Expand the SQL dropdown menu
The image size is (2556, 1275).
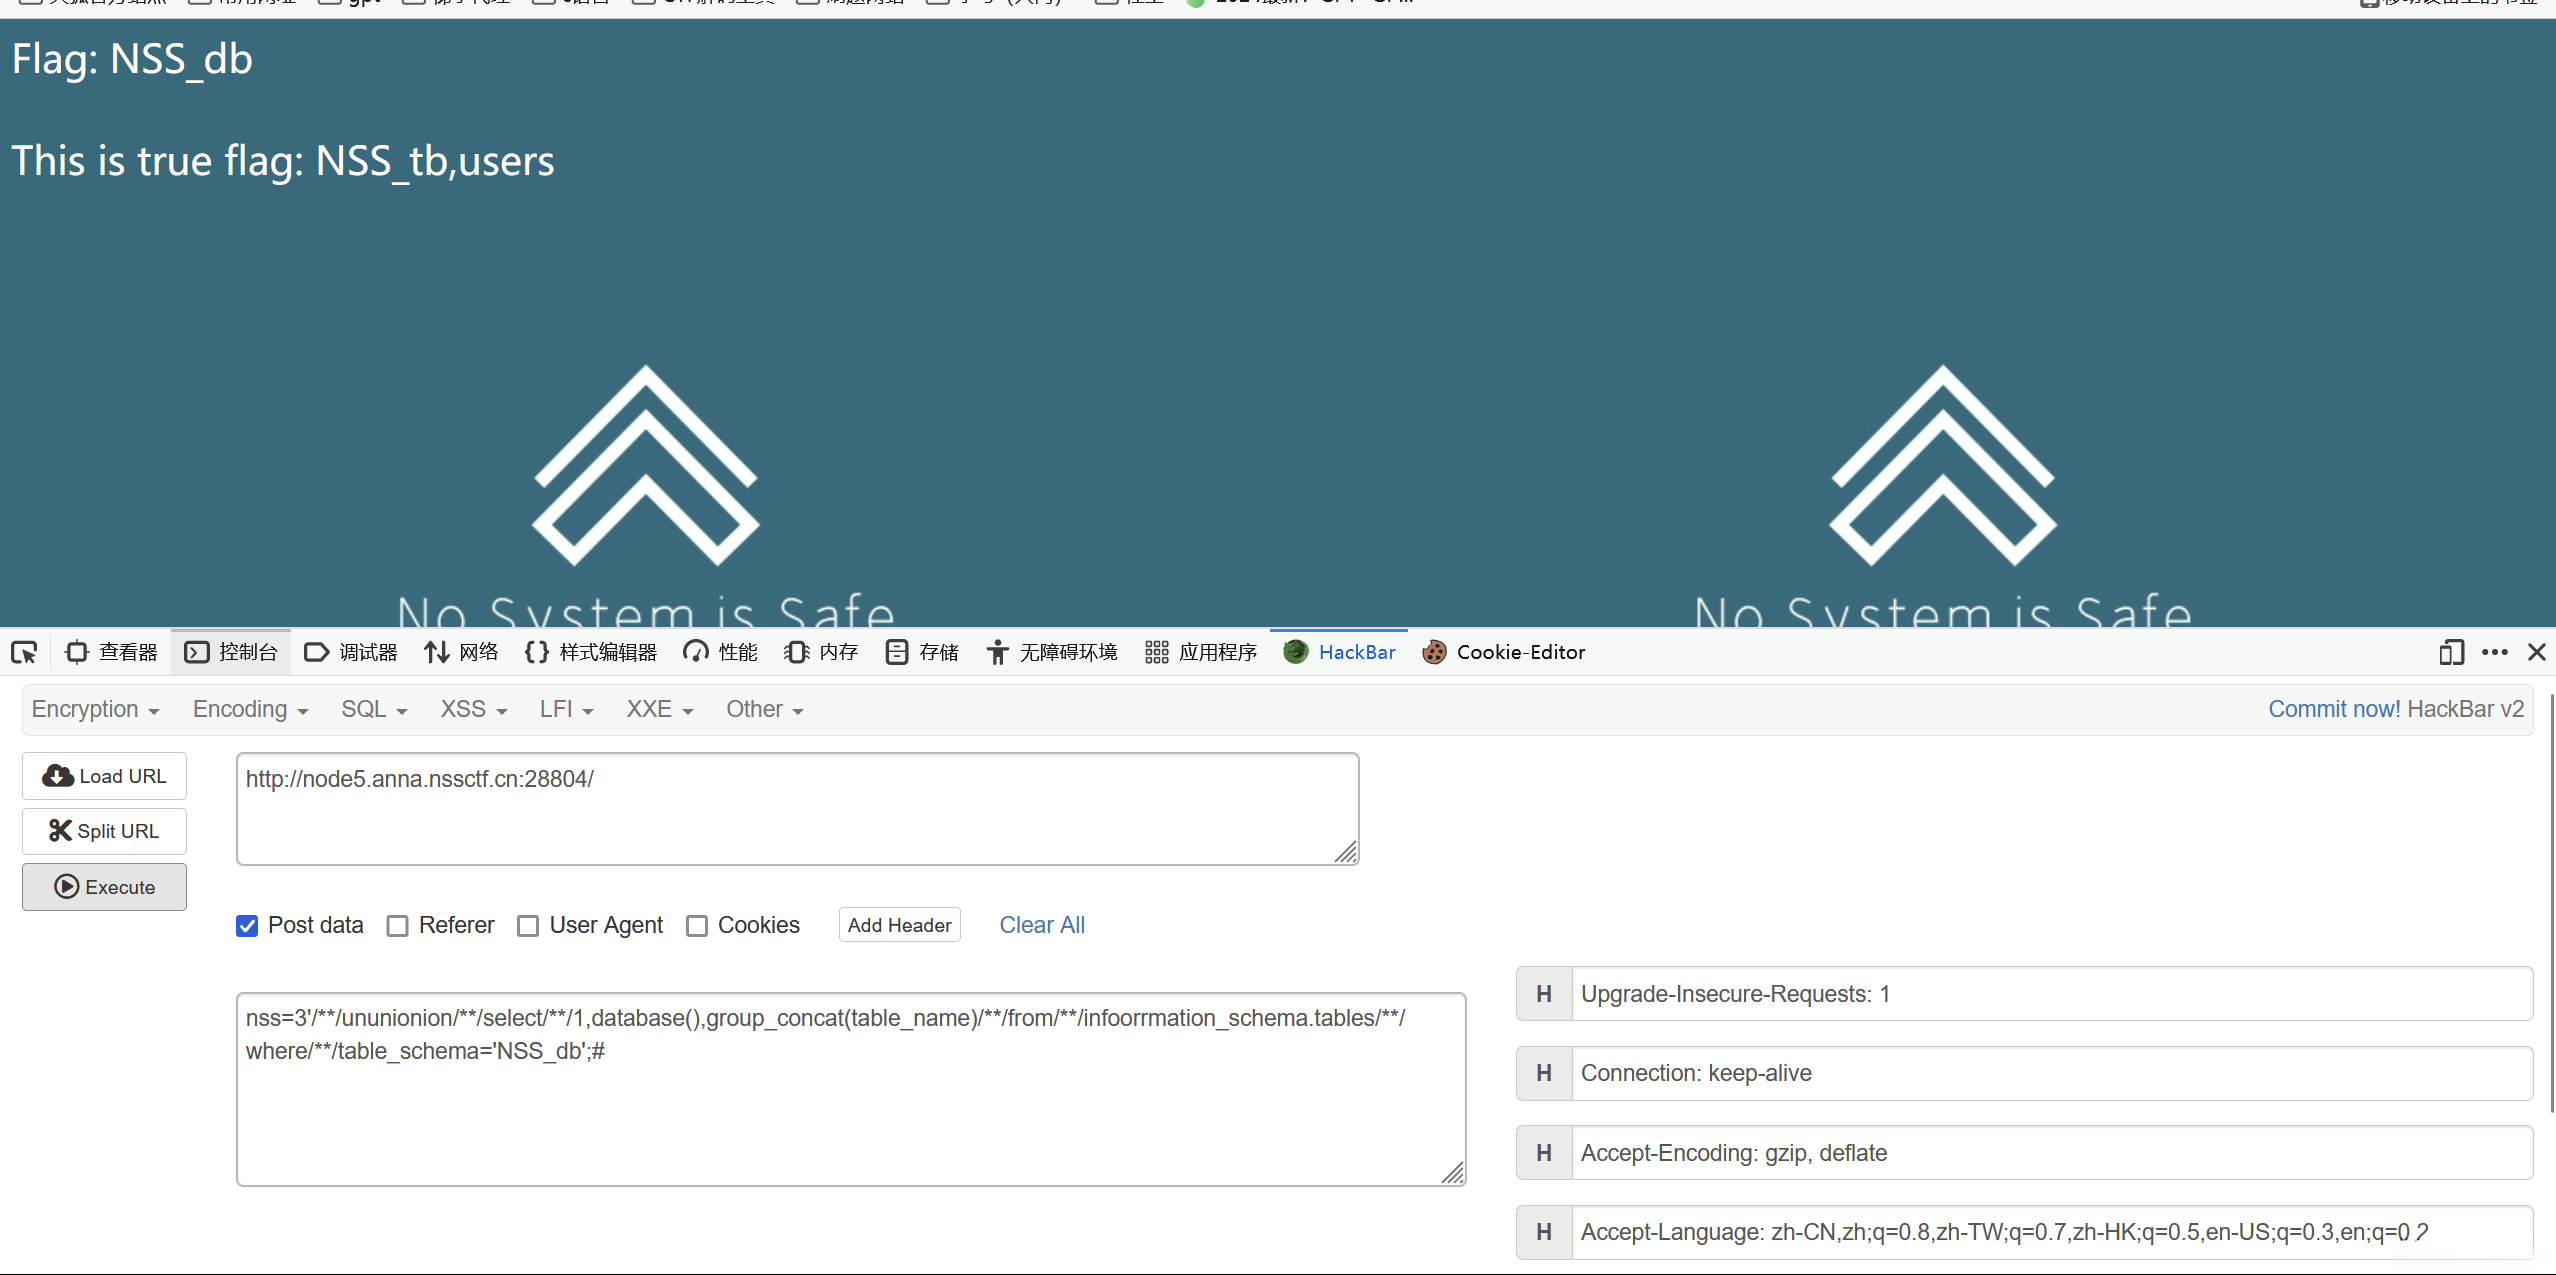[x=374, y=710]
